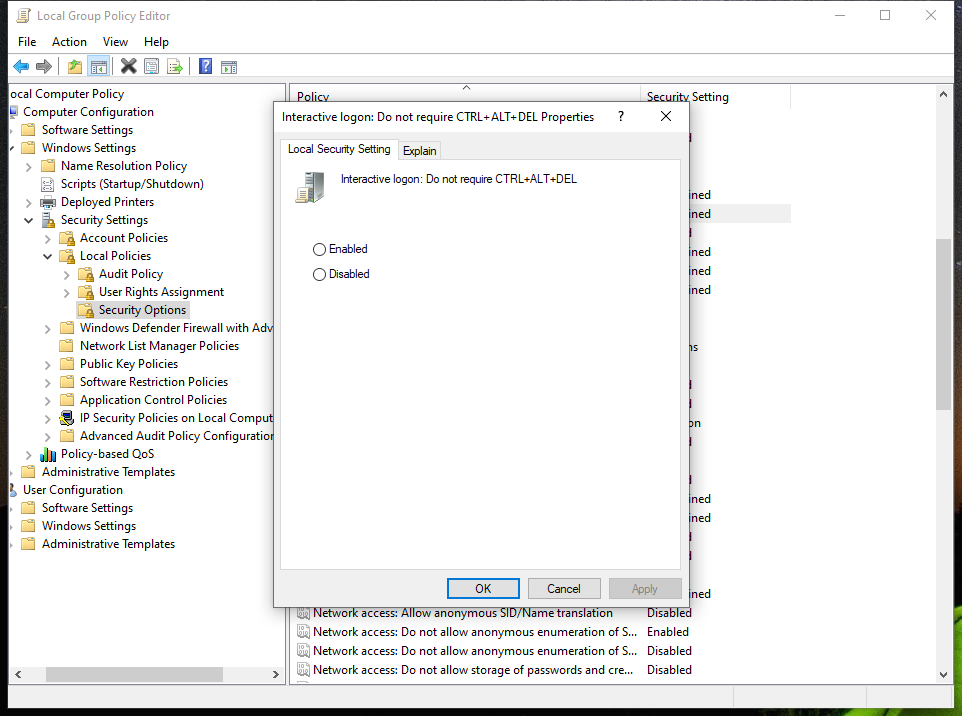962x716 pixels.
Task: Click the Audit Policy folder icon
Action: (86, 274)
